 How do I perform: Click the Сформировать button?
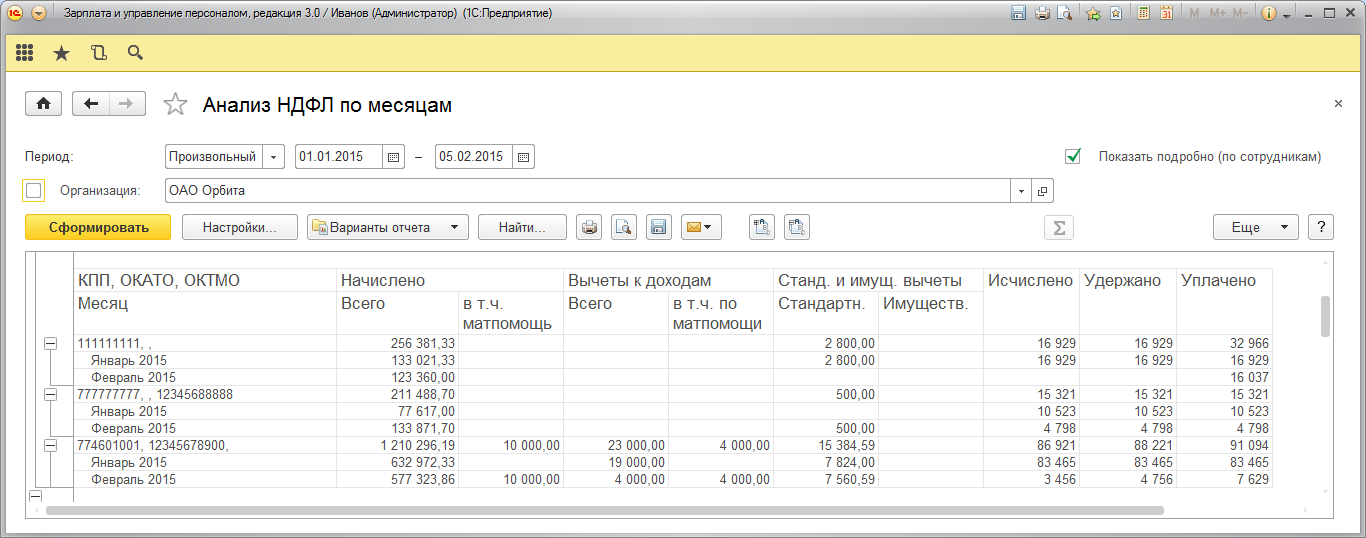98,227
